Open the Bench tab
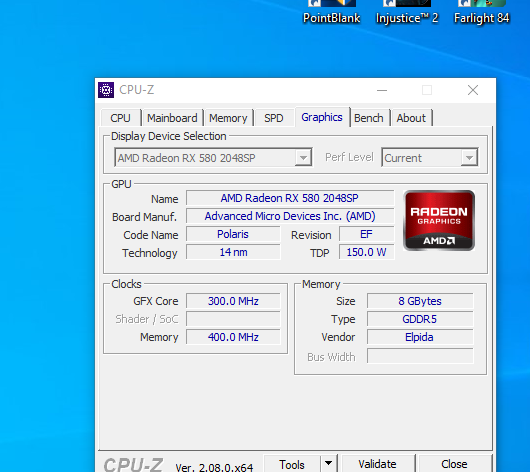This screenshot has height=472, width=530. coord(369,118)
